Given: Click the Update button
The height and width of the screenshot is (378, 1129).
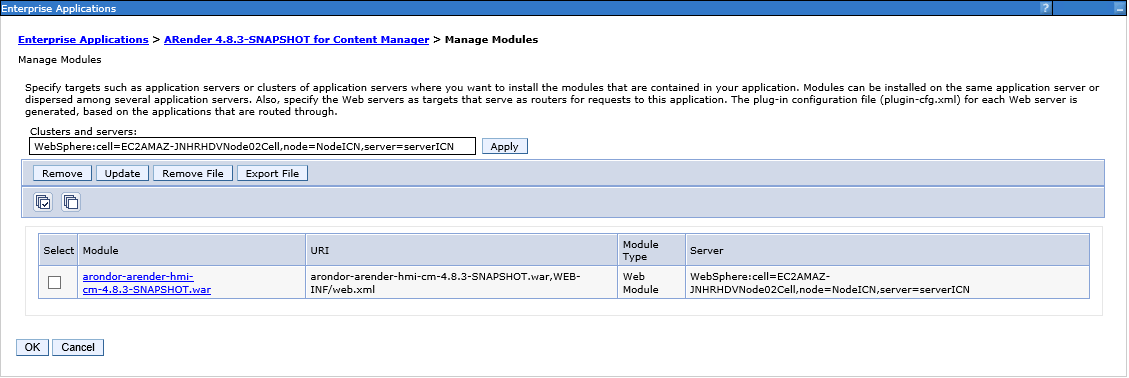Looking at the screenshot, I should (122, 174).
